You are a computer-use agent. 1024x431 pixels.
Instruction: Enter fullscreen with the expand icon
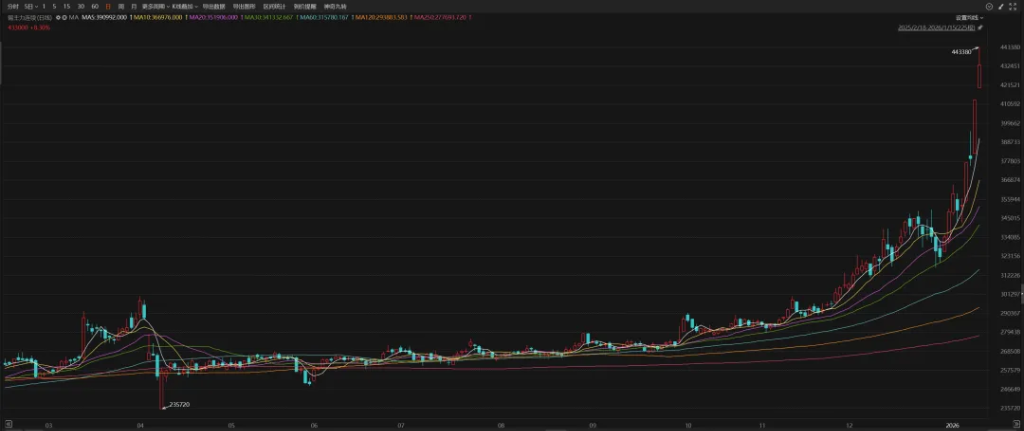click(x=1014, y=6)
